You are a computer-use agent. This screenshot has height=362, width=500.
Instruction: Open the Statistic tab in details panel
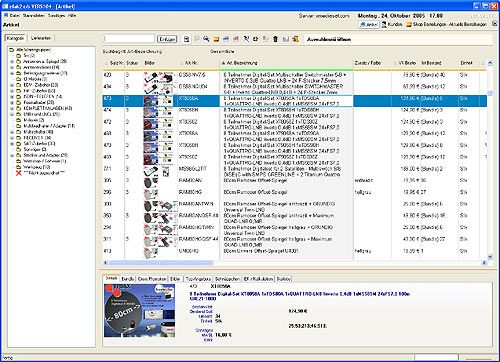[283, 279]
